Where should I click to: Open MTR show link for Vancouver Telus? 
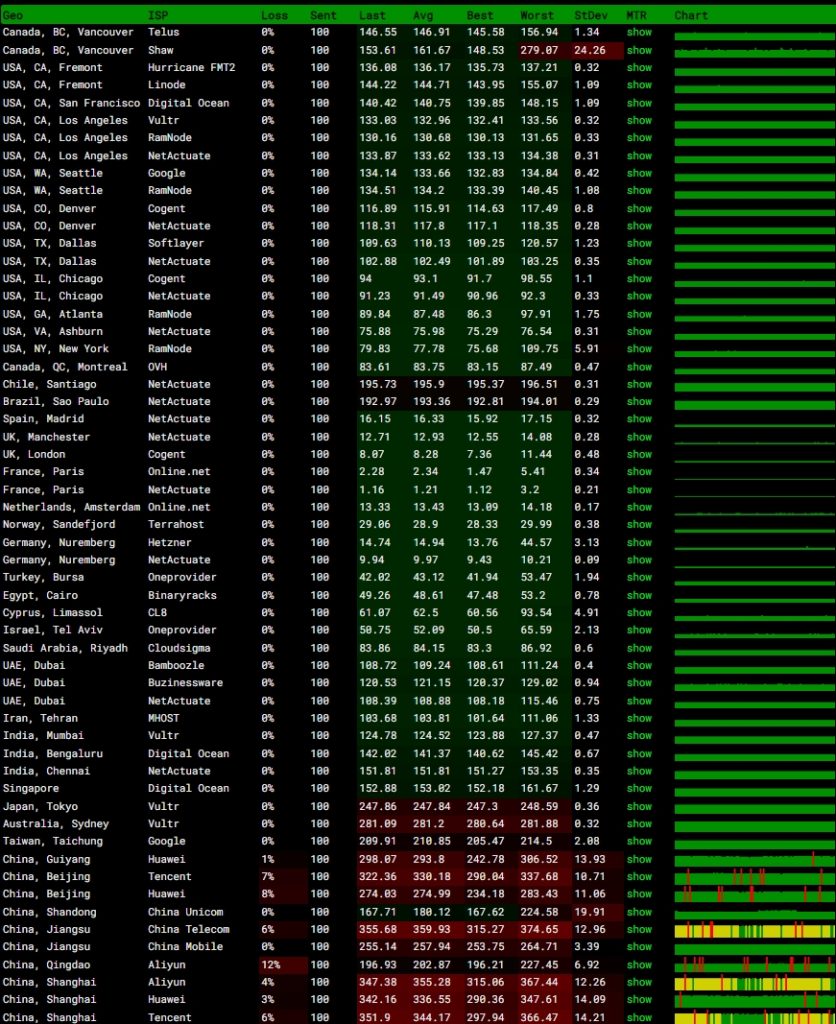tap(639, 32)
